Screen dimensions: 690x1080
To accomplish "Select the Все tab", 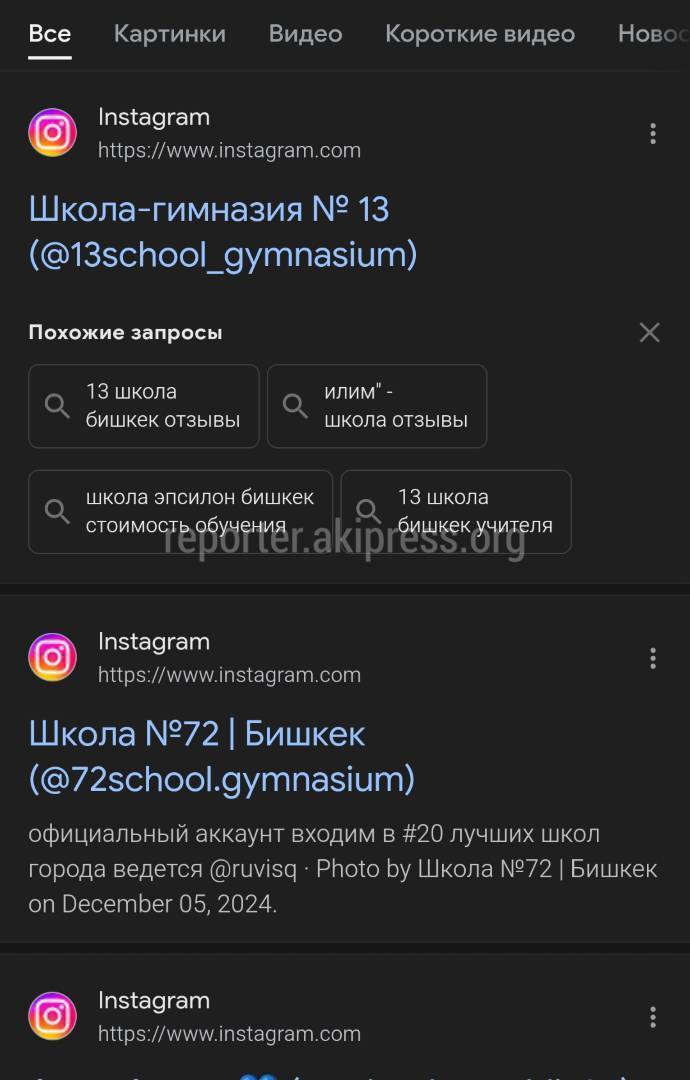I will 50,34.
